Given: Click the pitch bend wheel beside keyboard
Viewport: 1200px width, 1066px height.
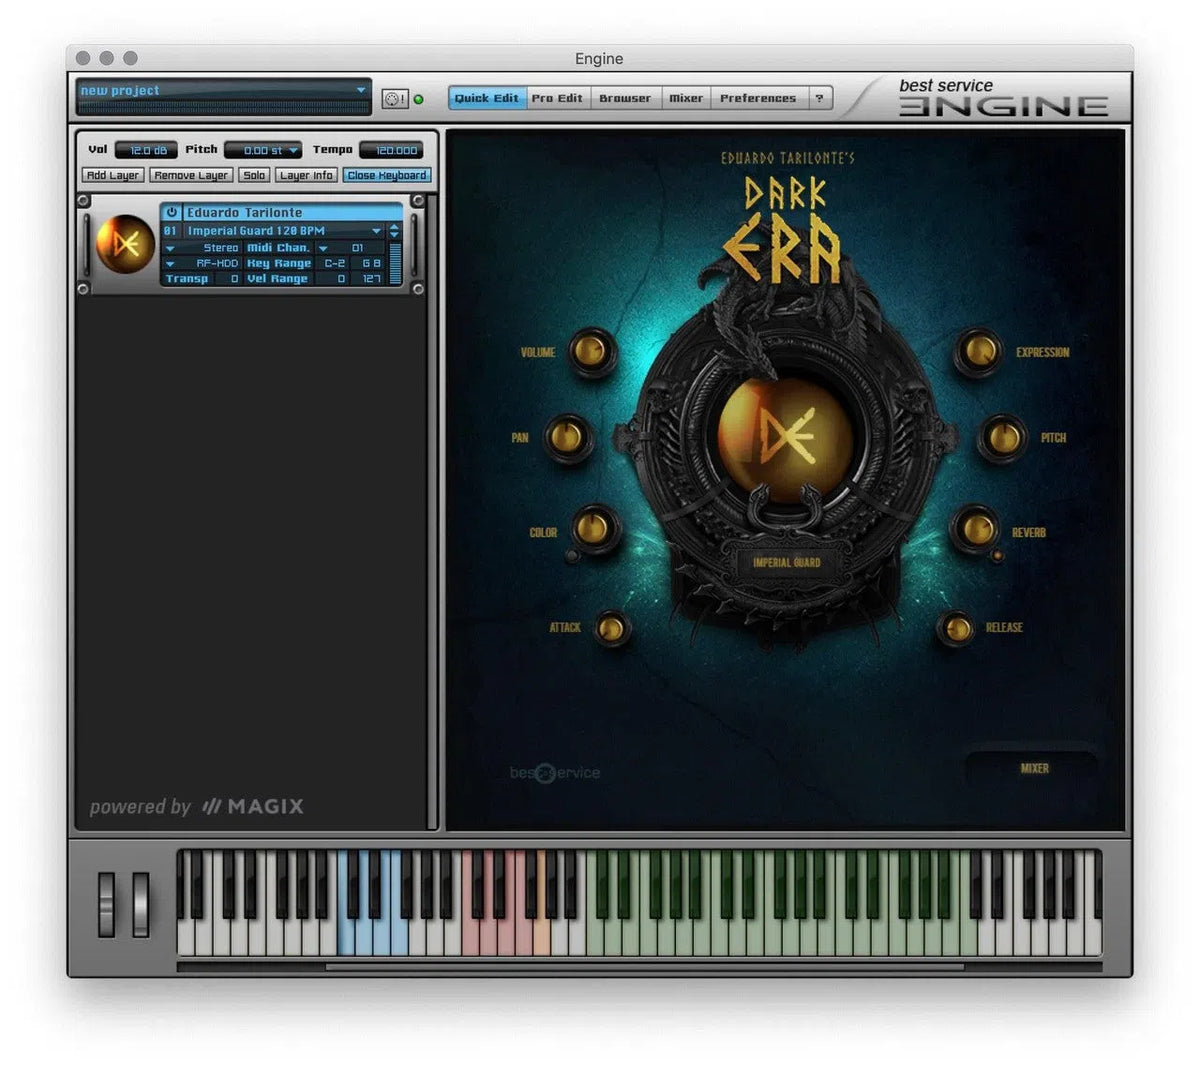Looking at the screenshot, I should tap(106, 904).
